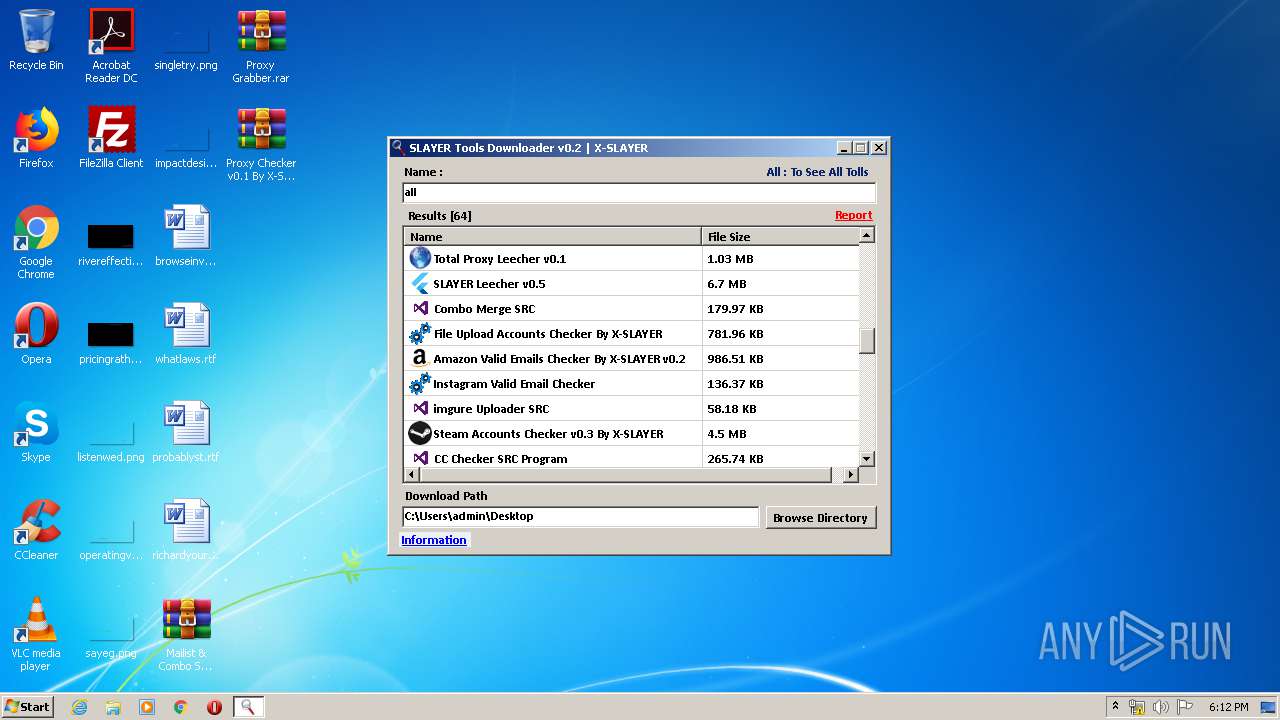Select the Proxy Grabber.rar archive icon
The image size is (1280, 720).
261,46
